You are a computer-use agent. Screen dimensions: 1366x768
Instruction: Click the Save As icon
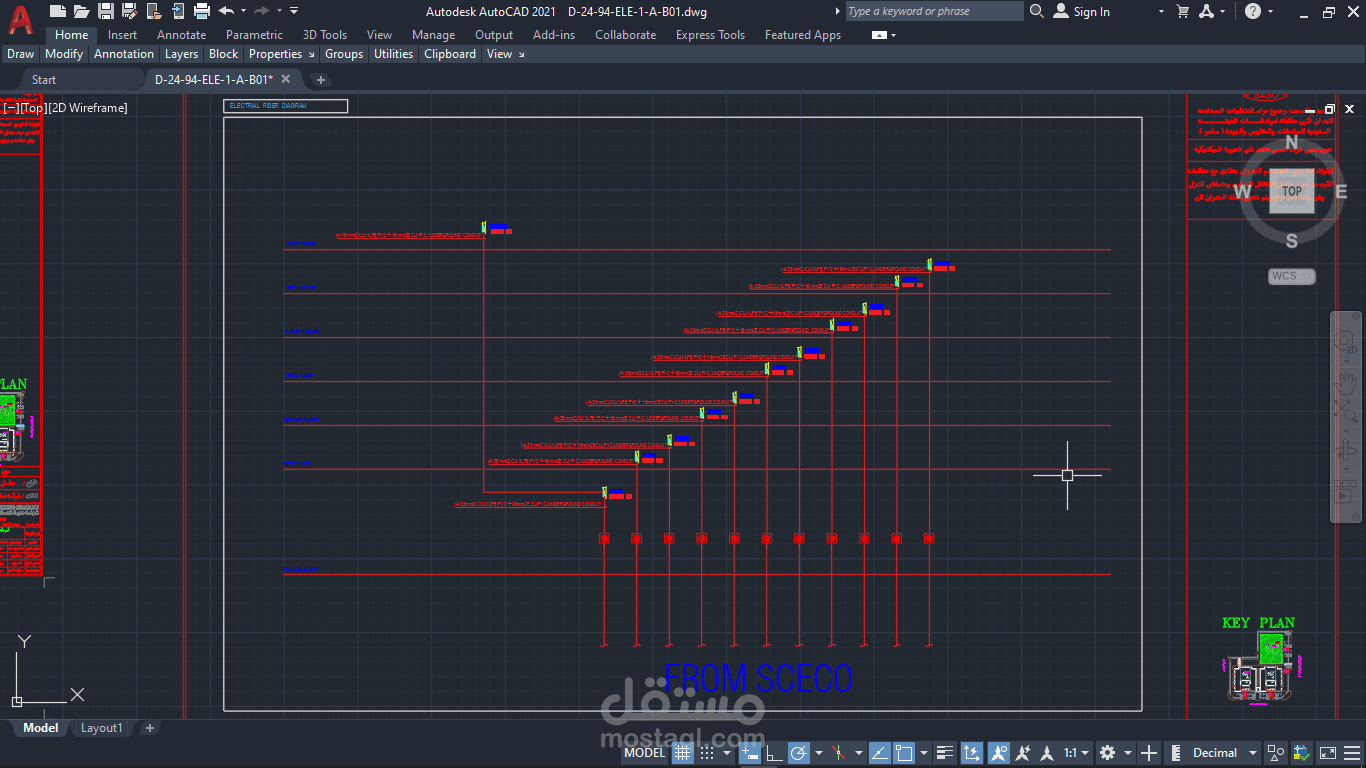point(129,11)
